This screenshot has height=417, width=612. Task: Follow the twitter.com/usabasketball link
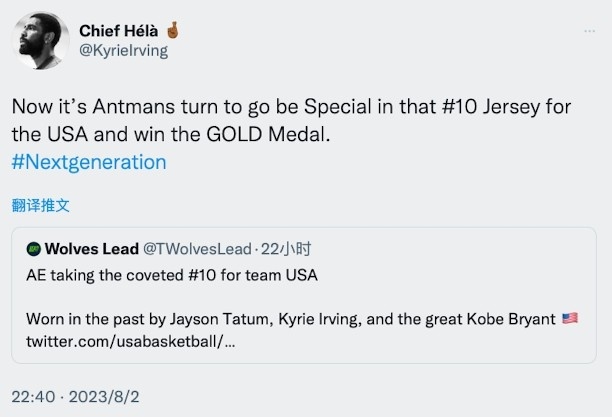(132, 341)
